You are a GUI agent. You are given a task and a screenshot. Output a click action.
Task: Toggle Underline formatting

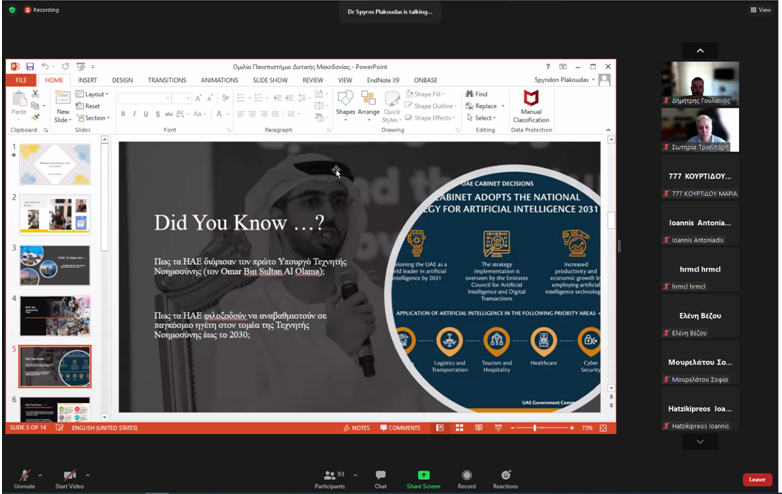pos(146,114)
